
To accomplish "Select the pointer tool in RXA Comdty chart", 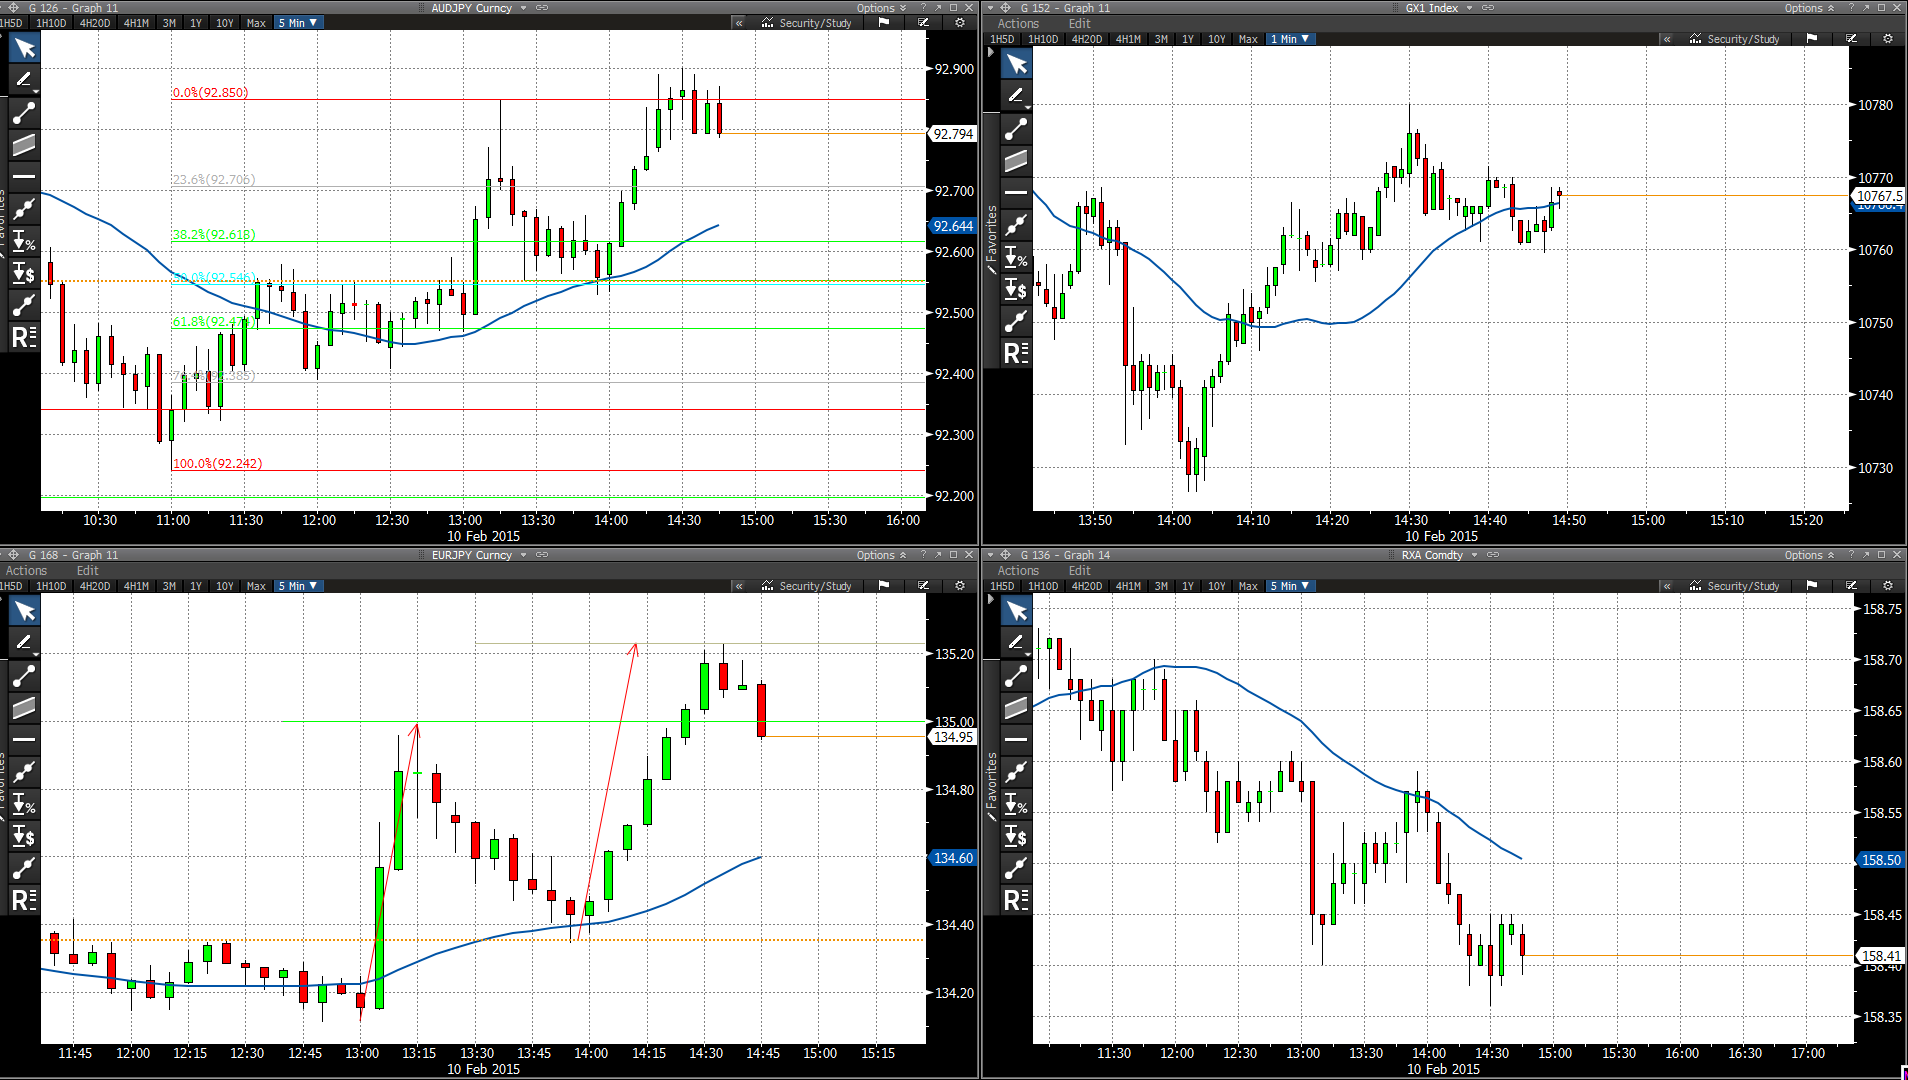I will pyautogui.click(x=1016, y=611).
